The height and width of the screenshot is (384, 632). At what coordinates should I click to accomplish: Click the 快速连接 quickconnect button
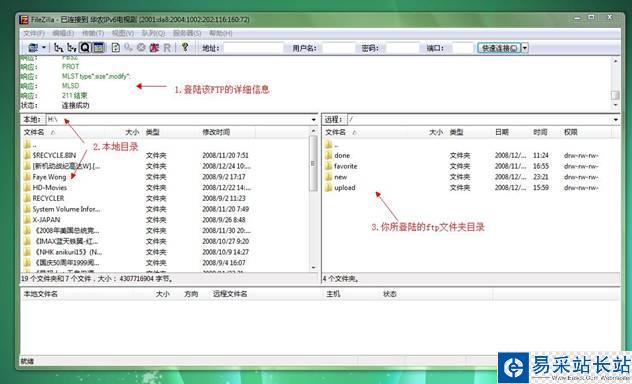499,48
